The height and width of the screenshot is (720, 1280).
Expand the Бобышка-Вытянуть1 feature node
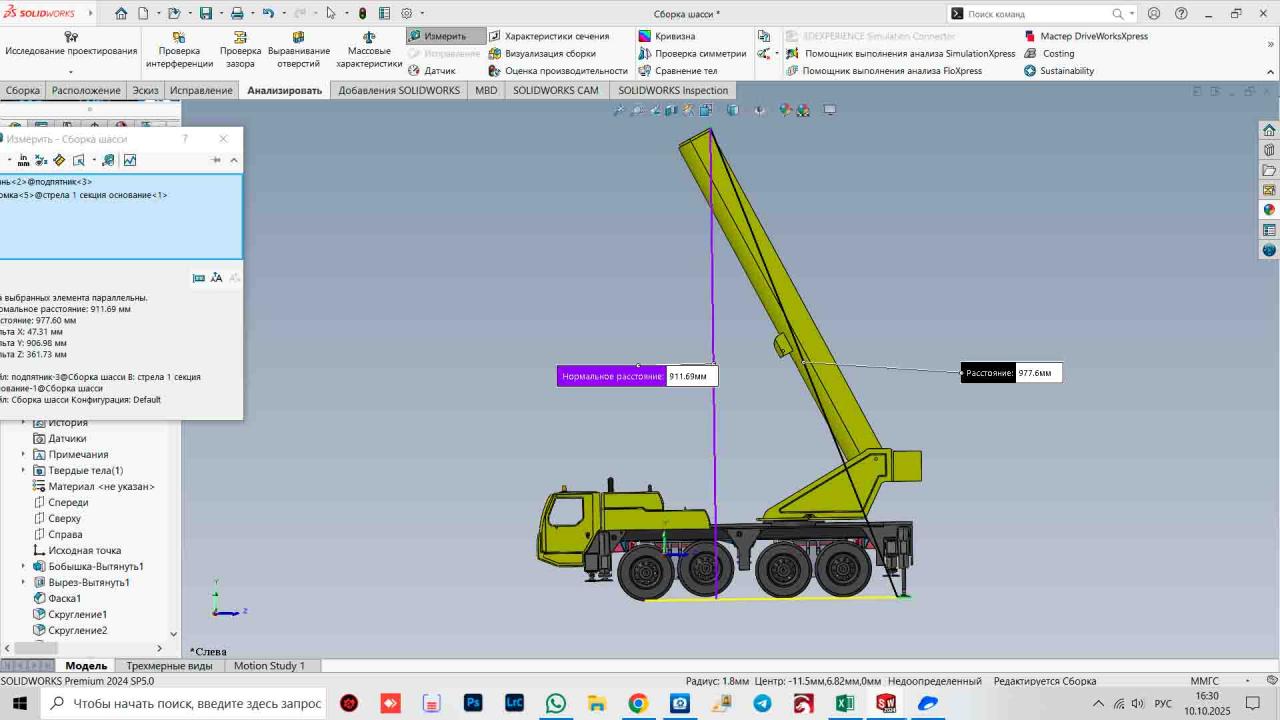tap(24, 566)
